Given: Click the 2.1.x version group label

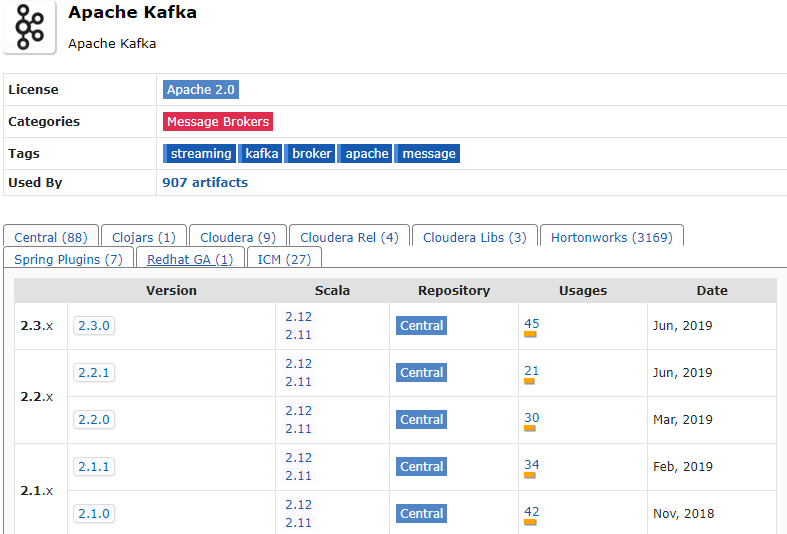Looking at the screenshot, I should [37, 490].
